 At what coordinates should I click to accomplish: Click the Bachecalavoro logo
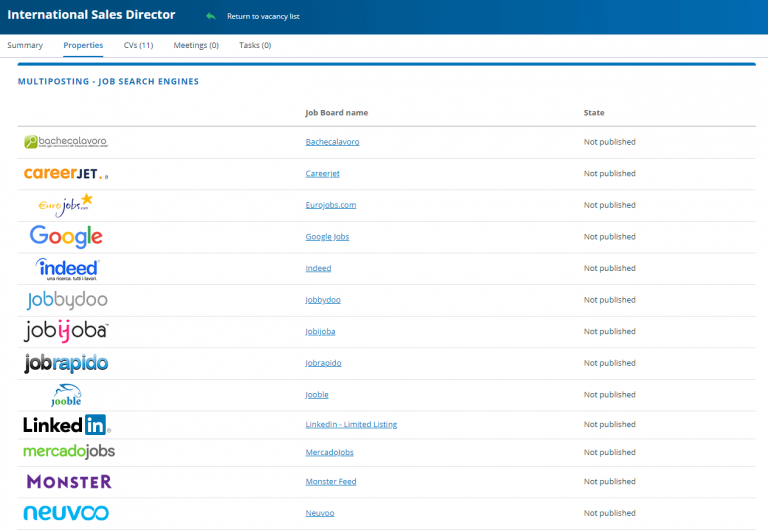[x=66, y=142]
